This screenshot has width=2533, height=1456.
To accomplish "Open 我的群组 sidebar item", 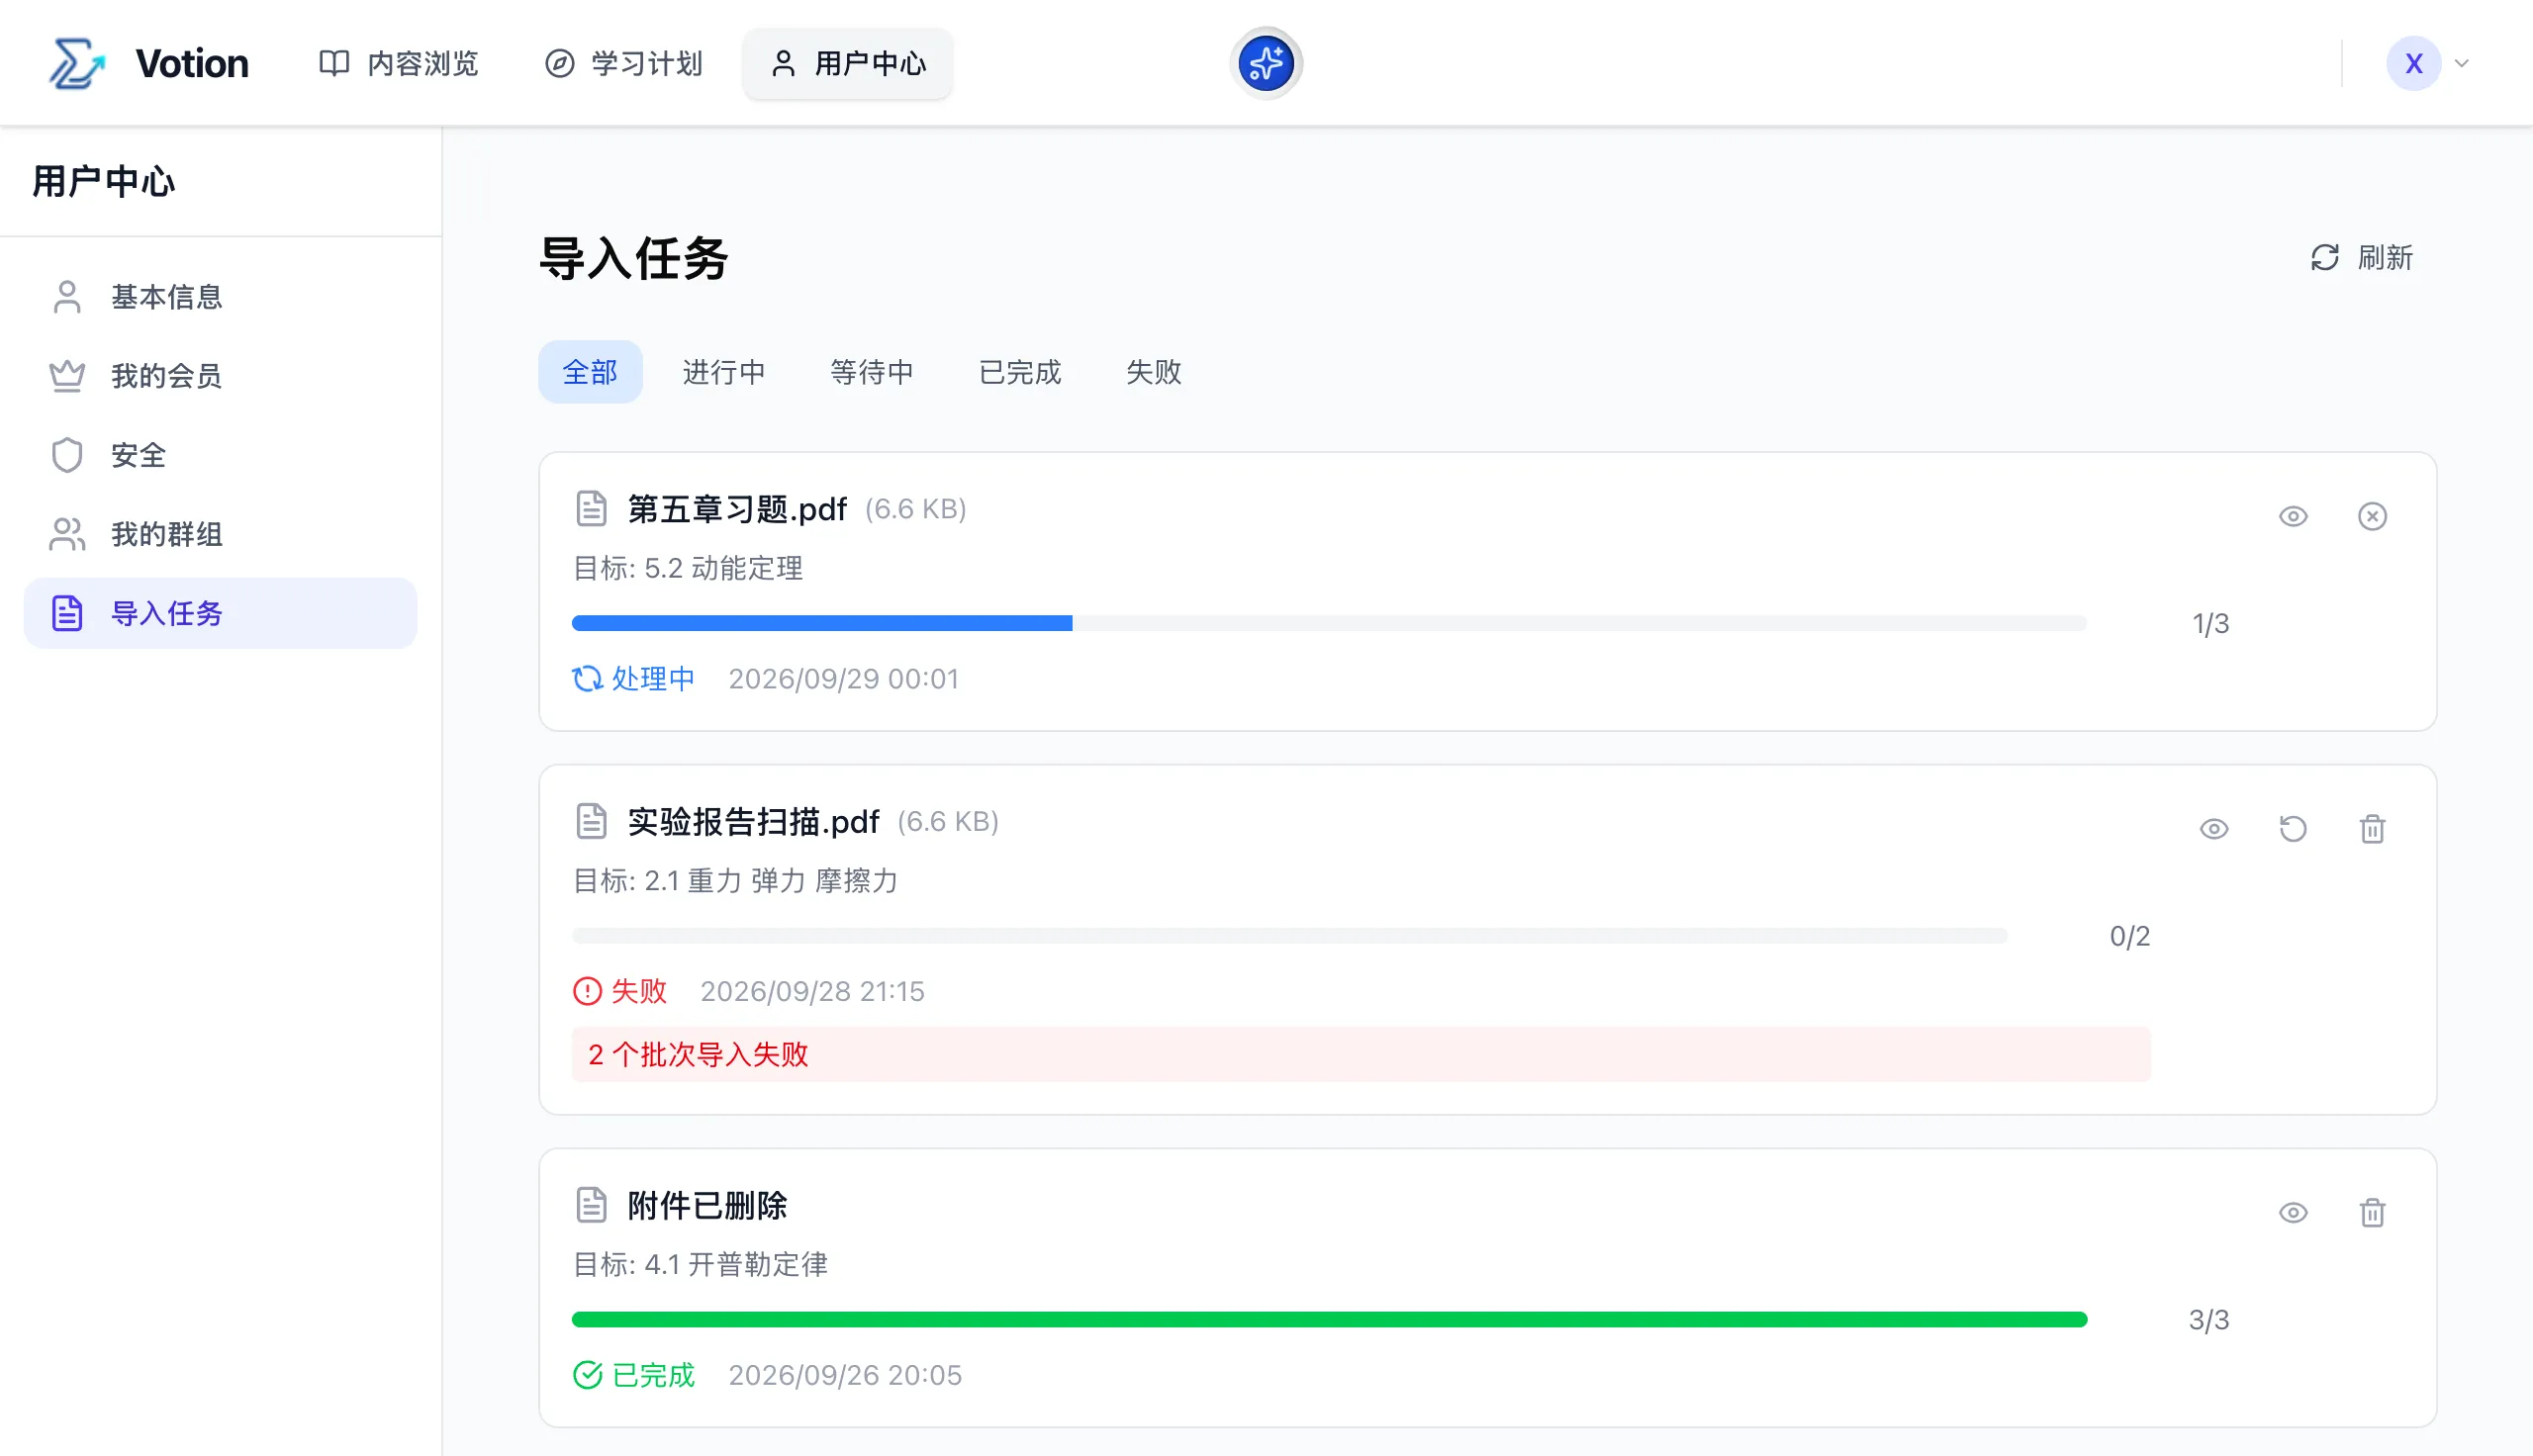I will pos(220,534).
